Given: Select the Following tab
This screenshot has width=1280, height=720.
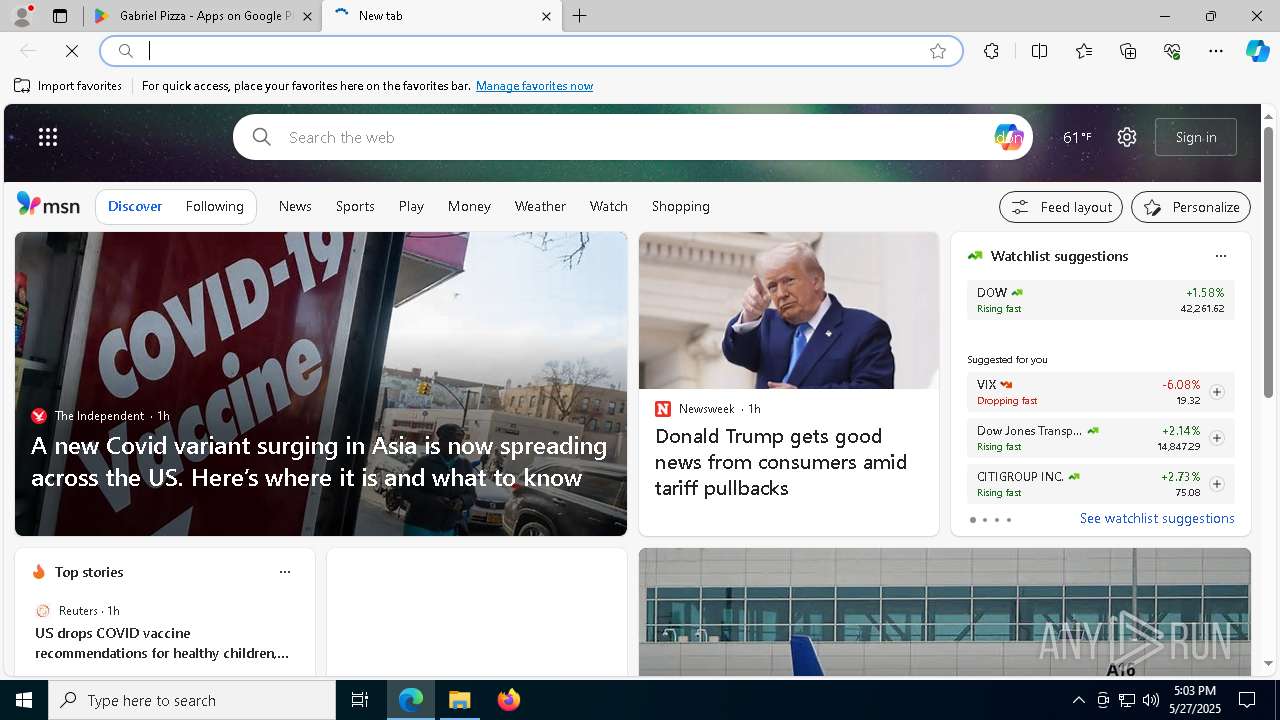Looking at the screenshot, I should tap(215, 206).
